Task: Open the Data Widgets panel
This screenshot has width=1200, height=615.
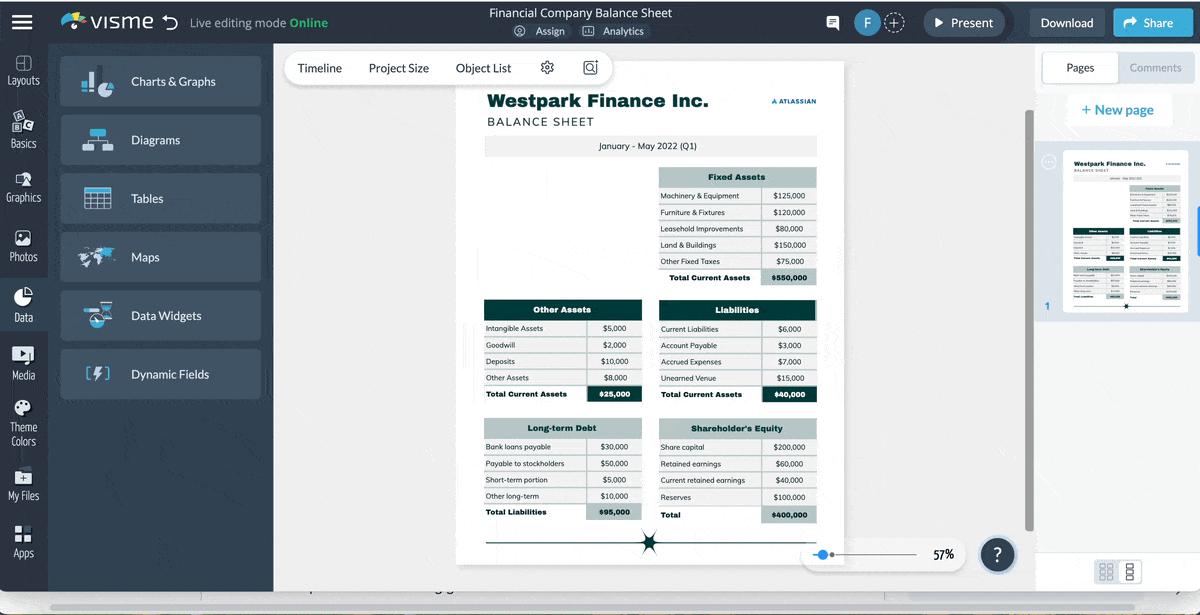Action: (160, 315)
